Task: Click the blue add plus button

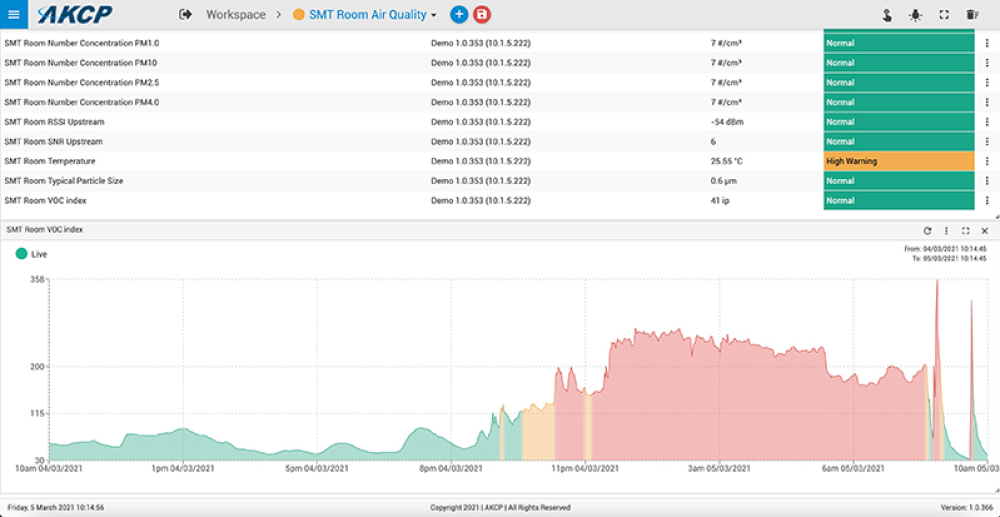Action: click(x=459, y=15)
